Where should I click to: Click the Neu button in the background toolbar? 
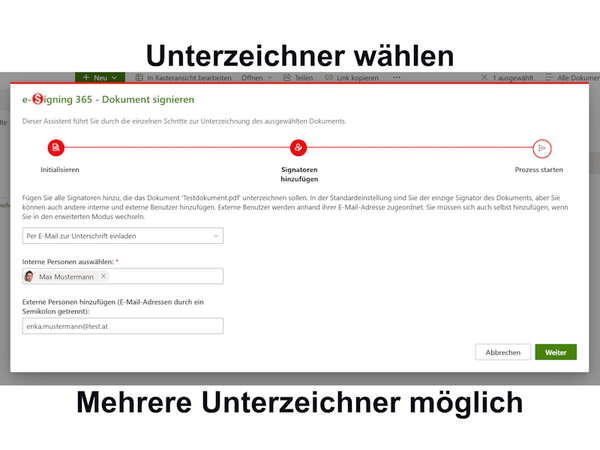click(100, 77)
